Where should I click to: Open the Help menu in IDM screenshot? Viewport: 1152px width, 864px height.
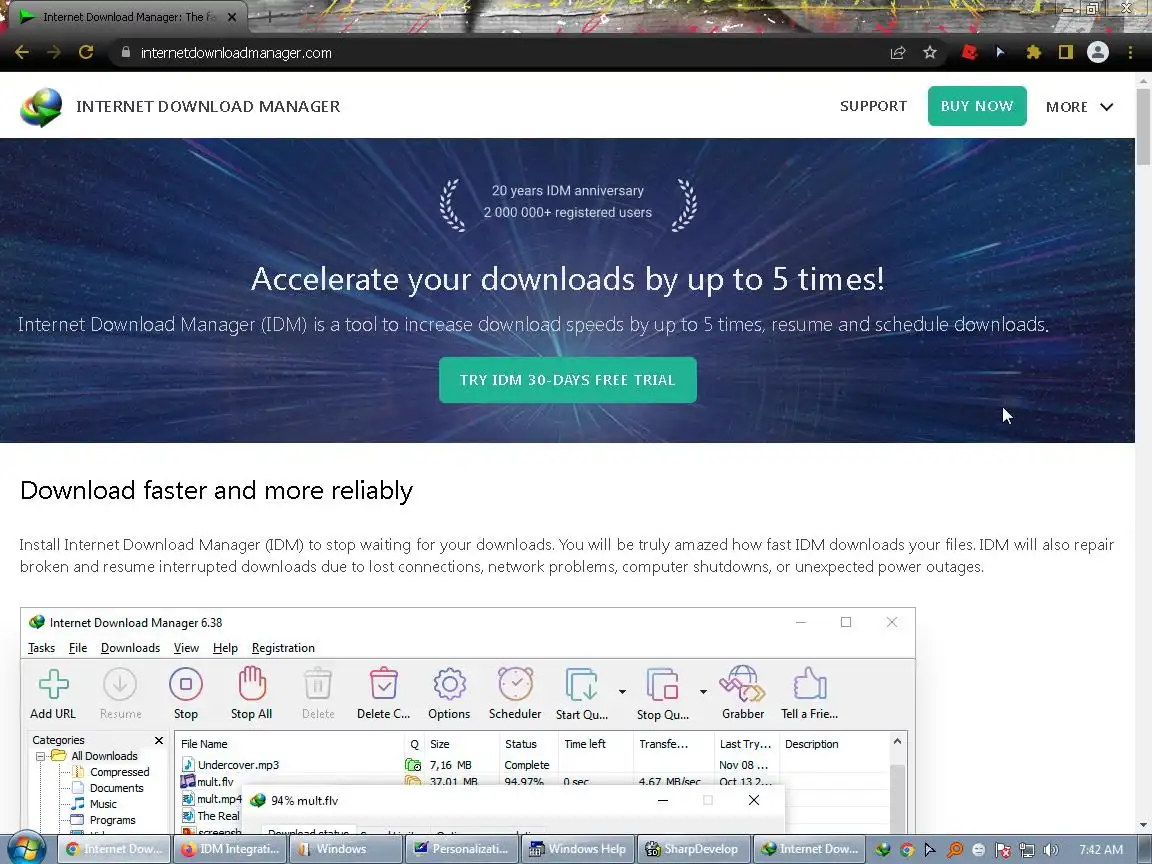[x=225, y=647]
